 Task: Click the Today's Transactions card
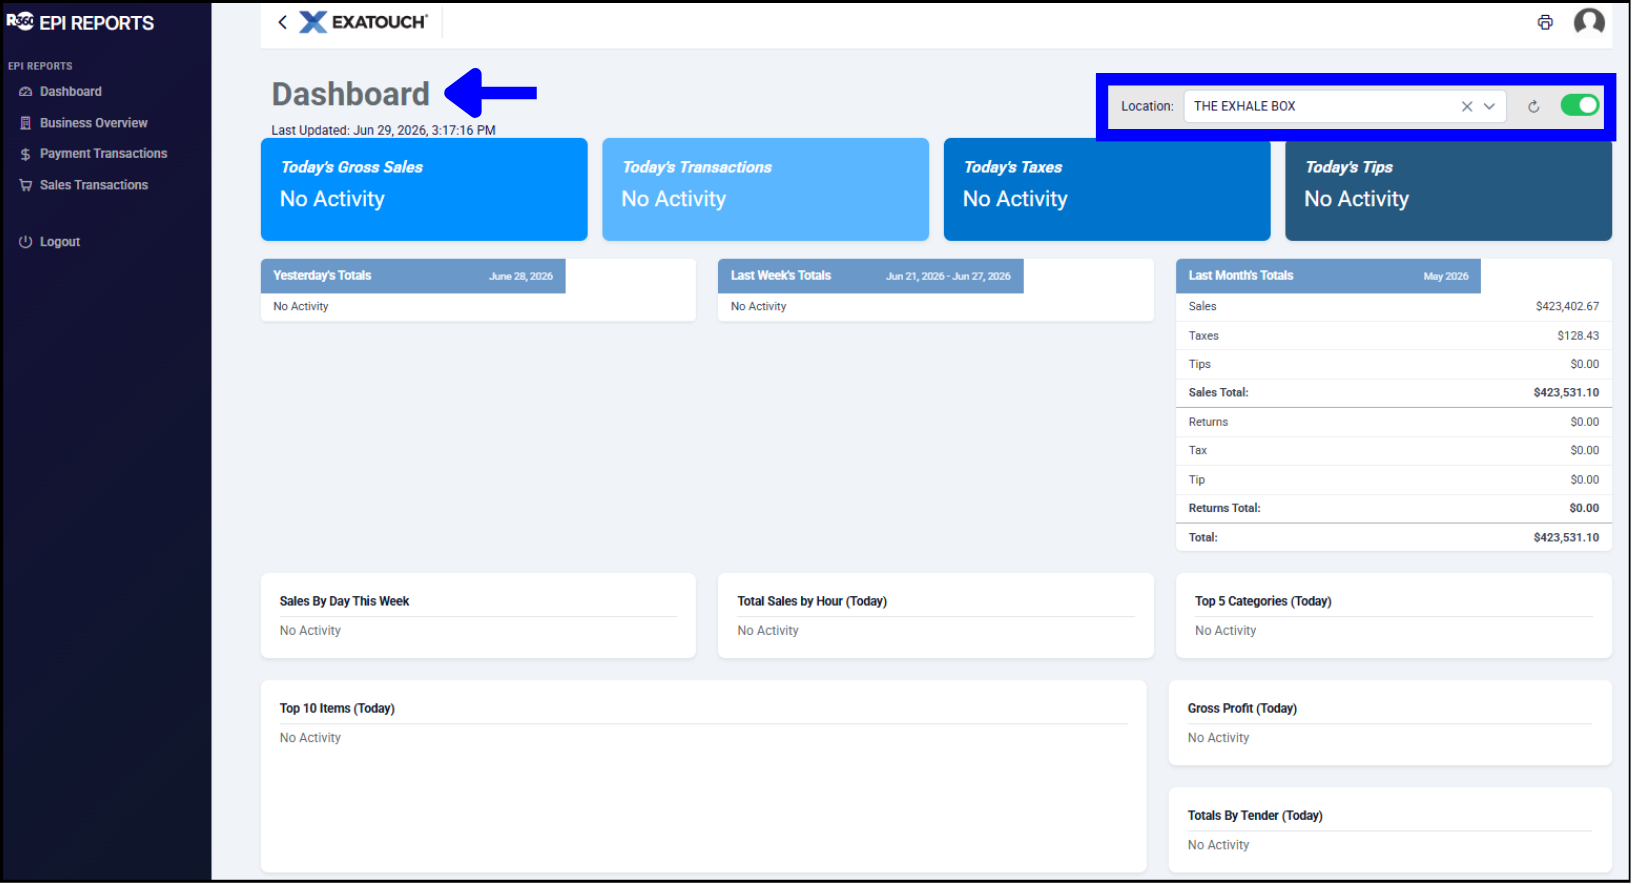click(766, 190)
